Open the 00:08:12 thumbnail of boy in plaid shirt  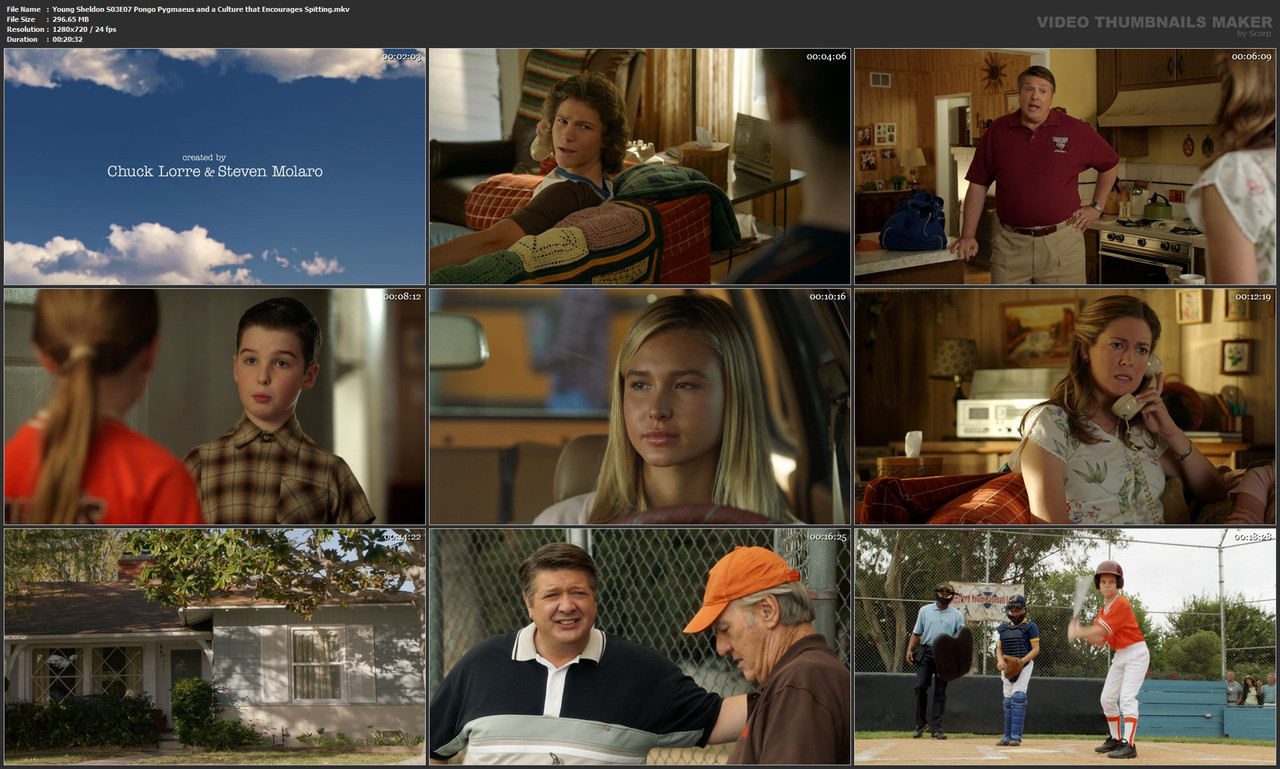(x=215, y=407)
